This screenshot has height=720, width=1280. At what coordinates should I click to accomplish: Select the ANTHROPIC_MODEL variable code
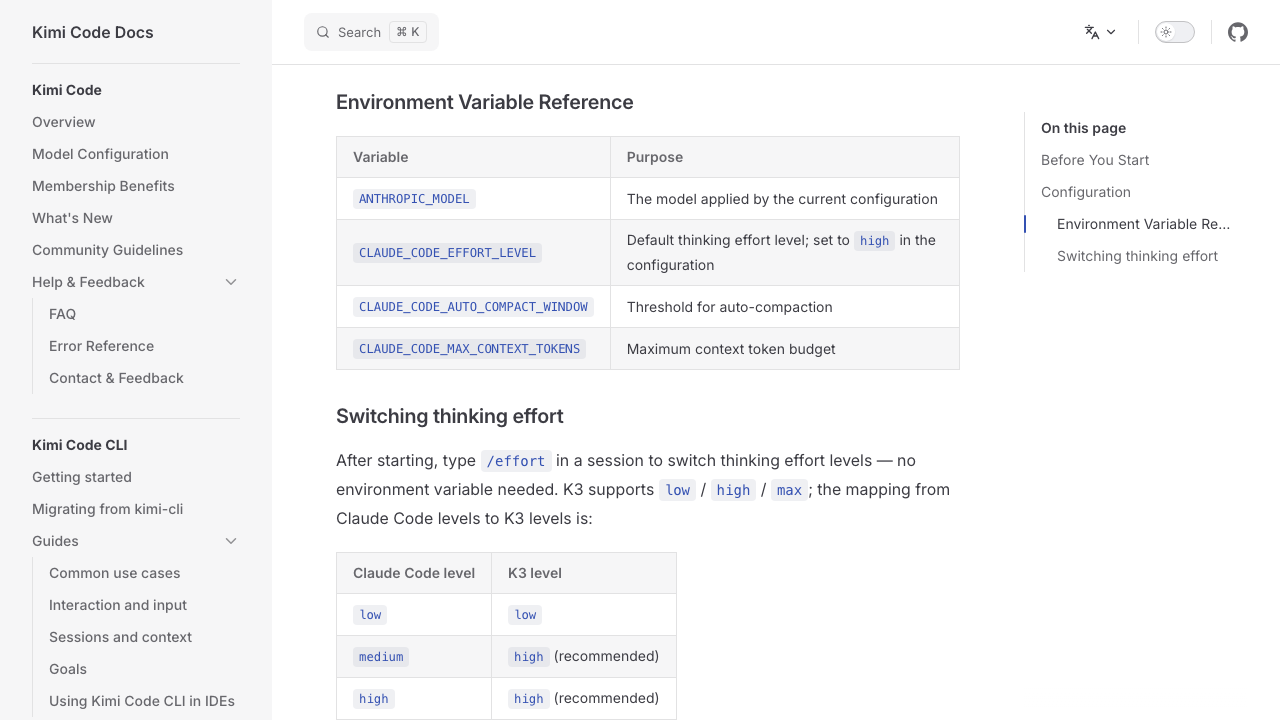(x=414, y=199)
